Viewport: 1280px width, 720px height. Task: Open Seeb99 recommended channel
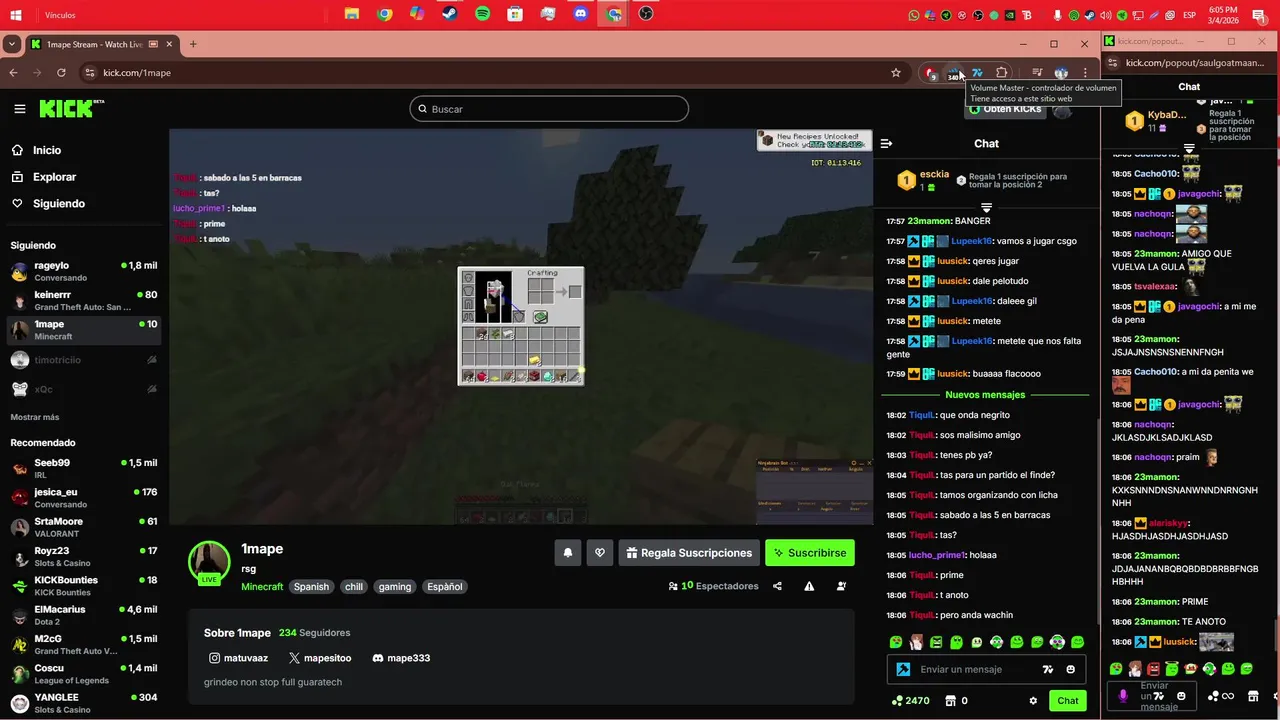[x=84, y=469]
